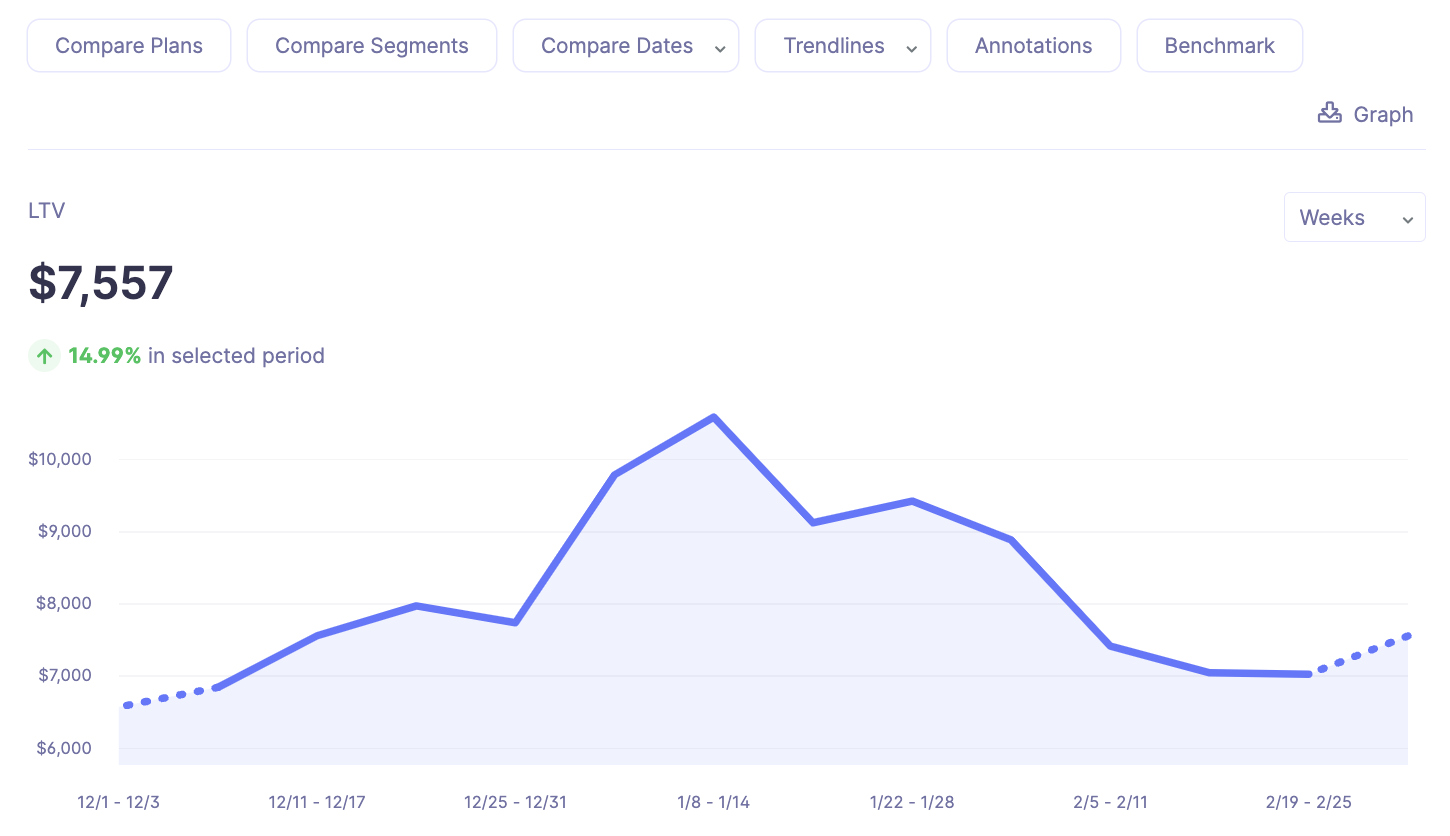
Task: Enable the Benchmark view
Action: 1219,45
